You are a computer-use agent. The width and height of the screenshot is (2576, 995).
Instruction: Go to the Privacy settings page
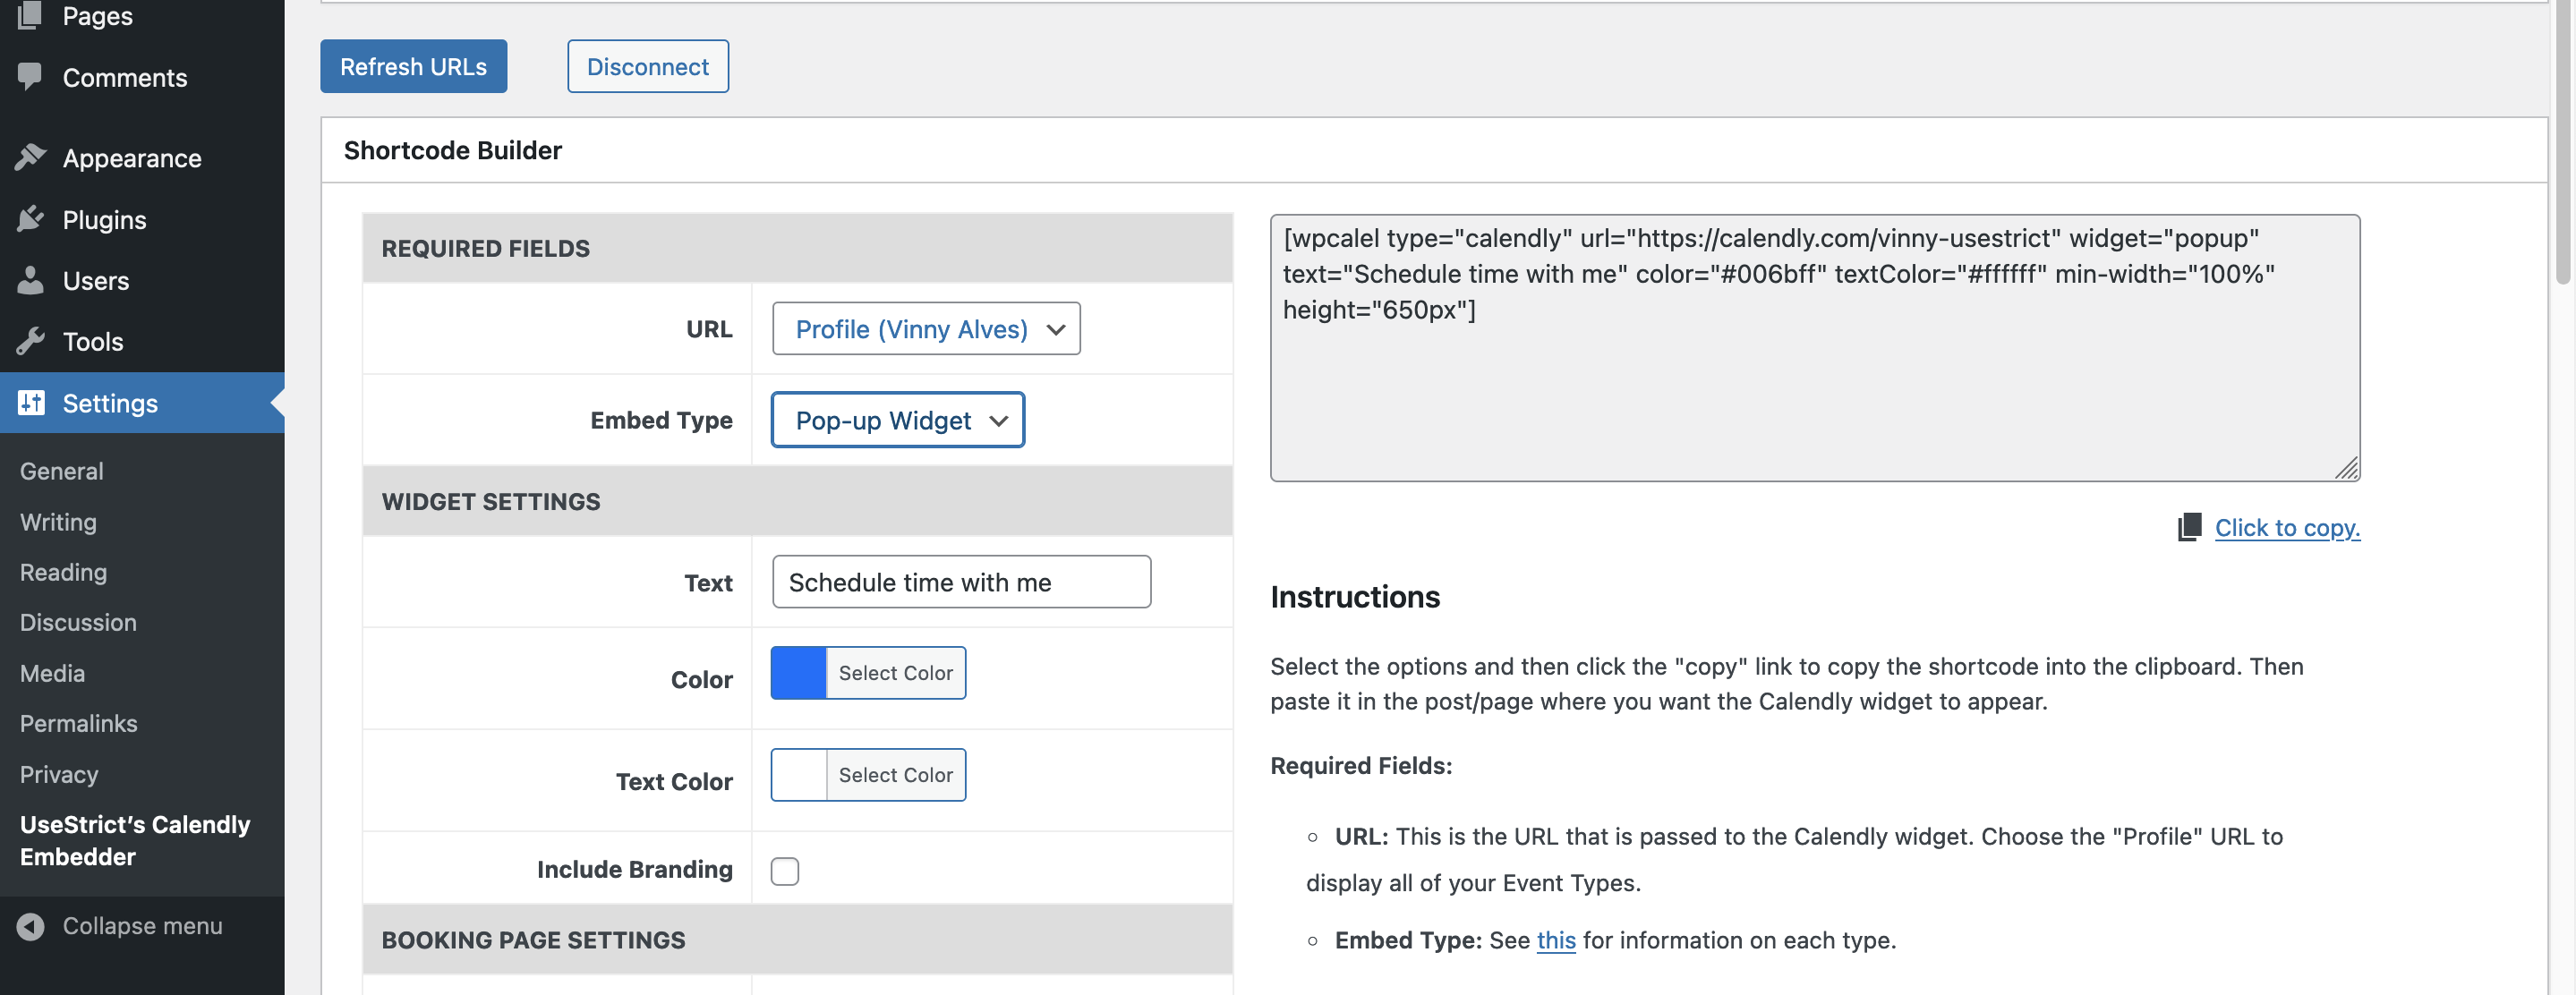(59, 773)
